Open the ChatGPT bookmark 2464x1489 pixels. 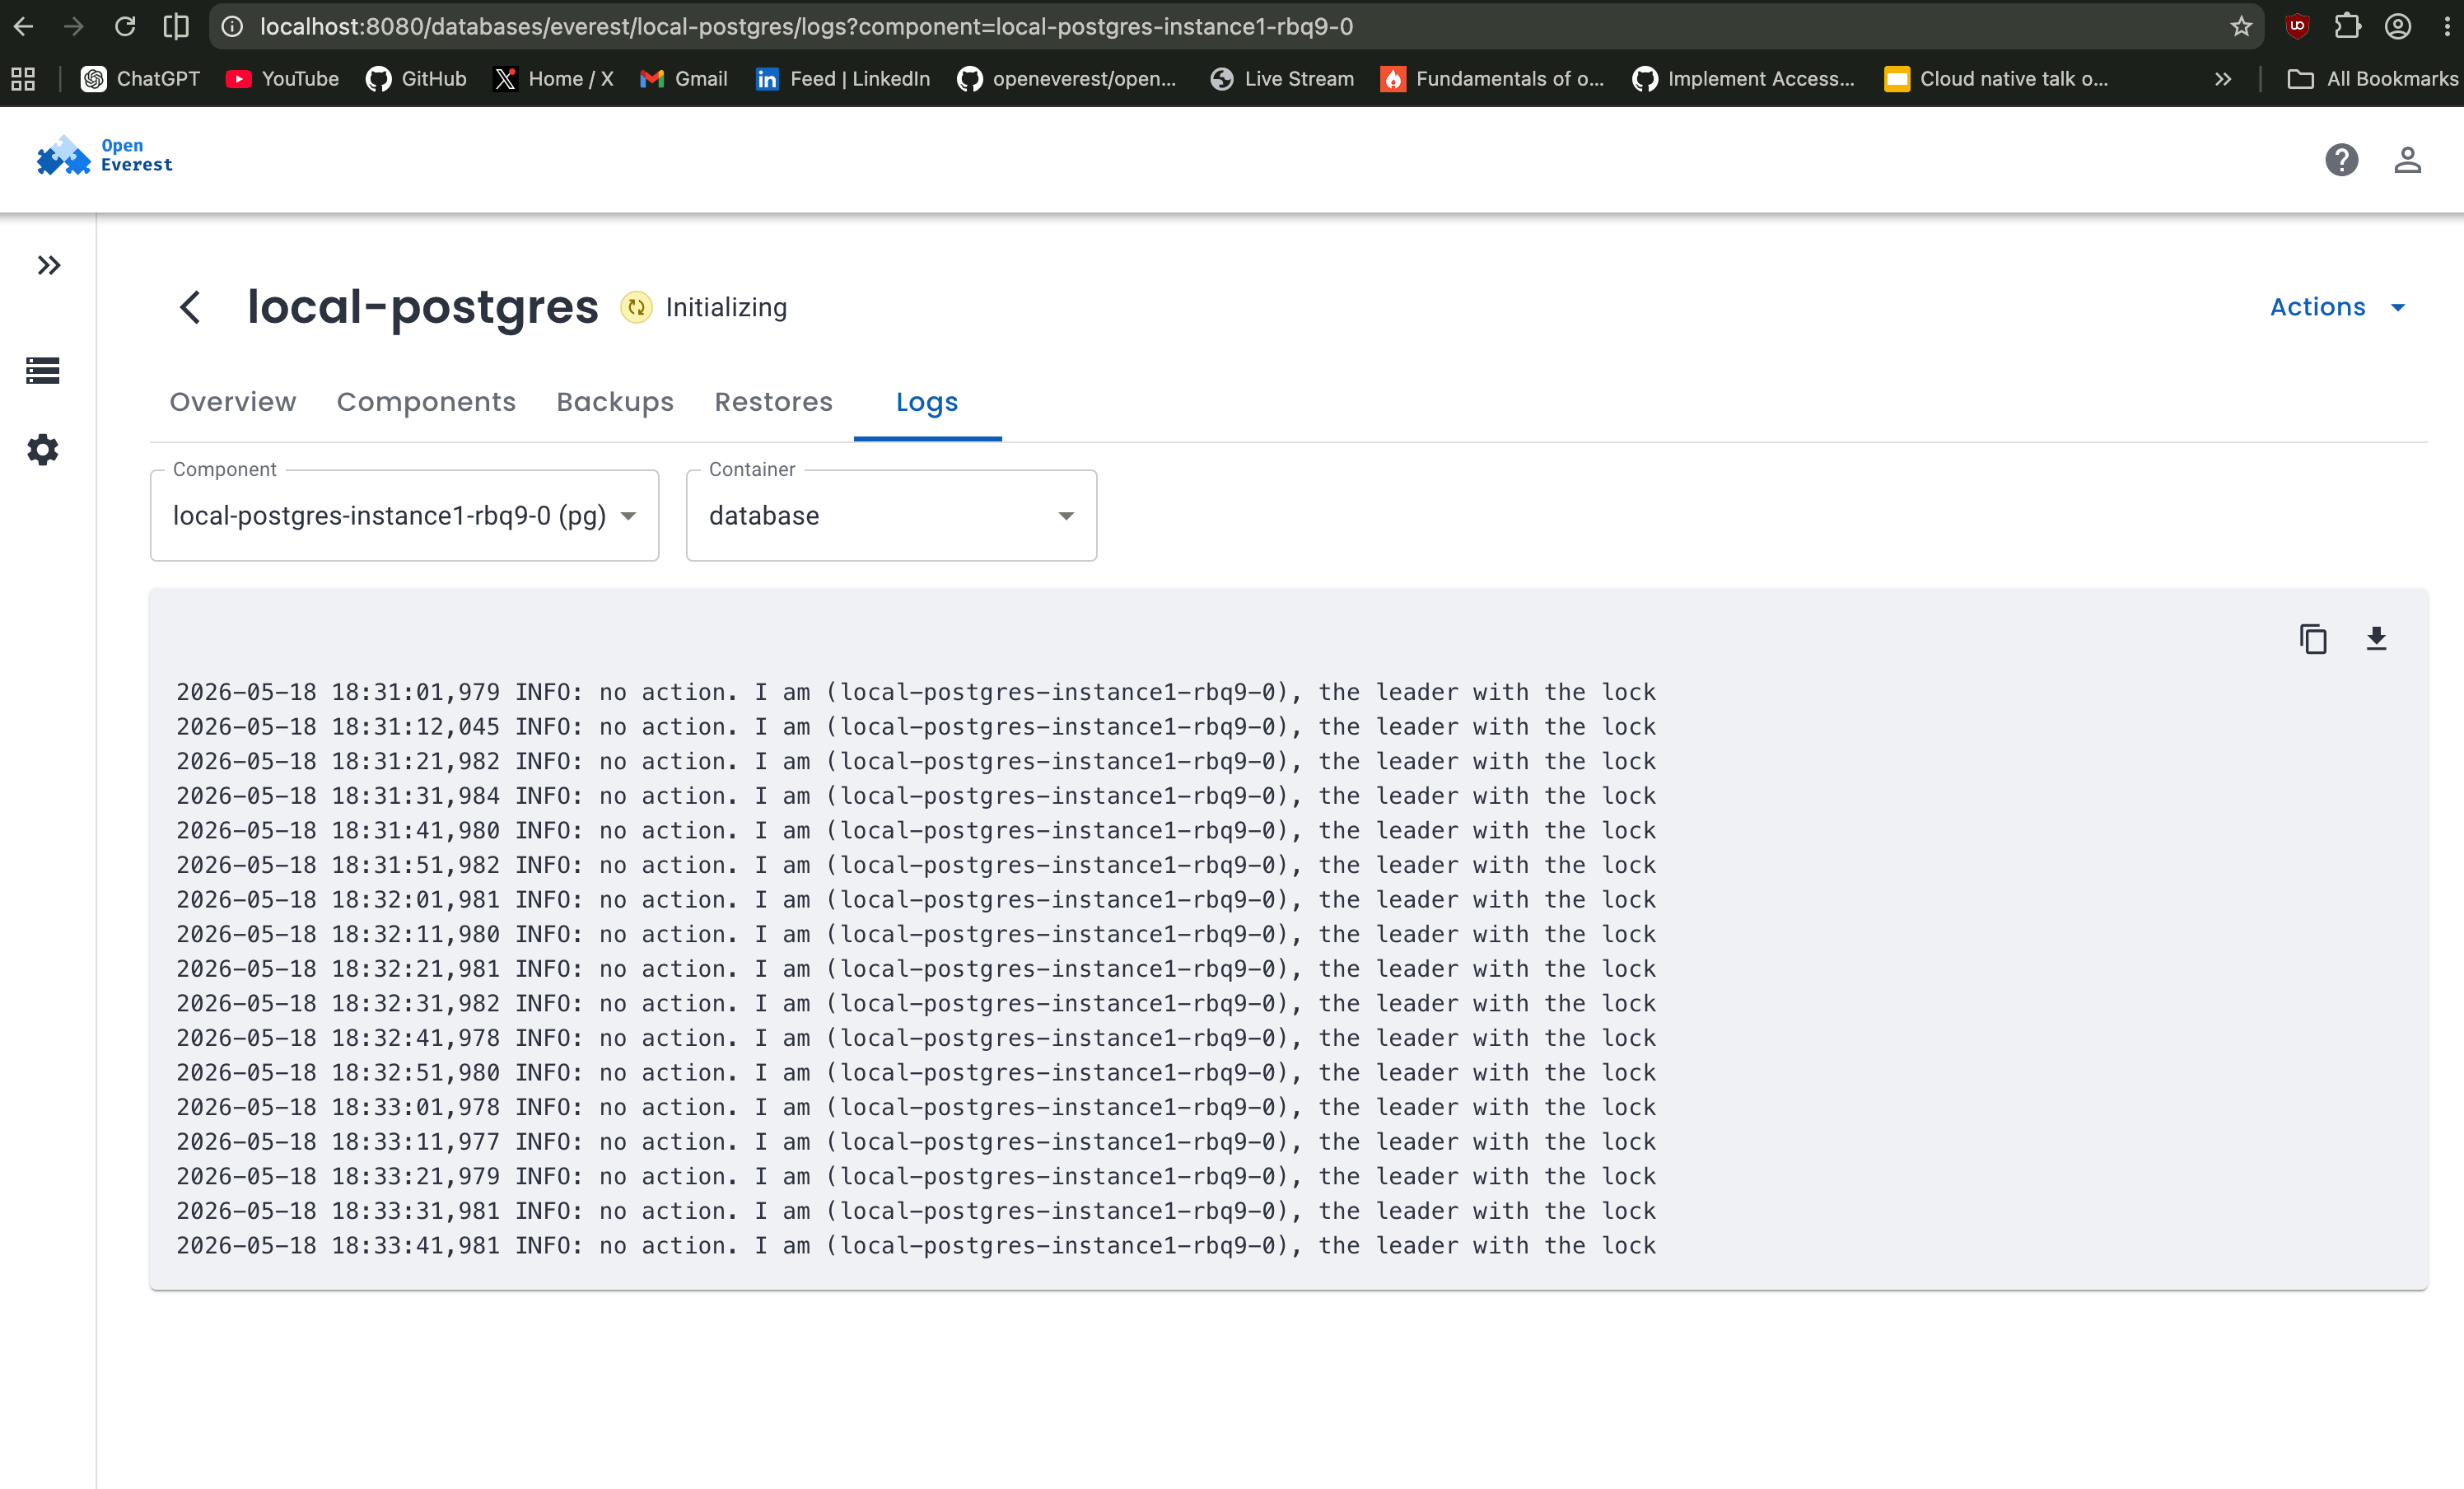point(140,79)
